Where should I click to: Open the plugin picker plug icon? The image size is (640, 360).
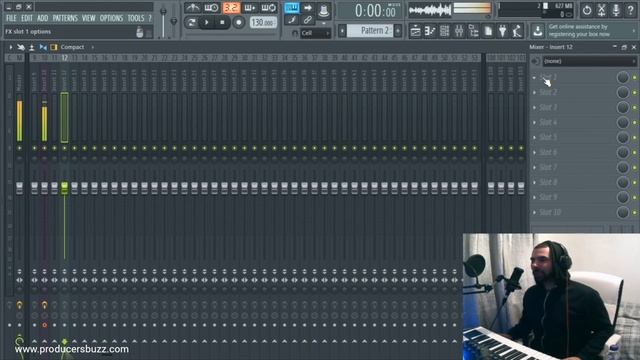click(x=502, y=31)
